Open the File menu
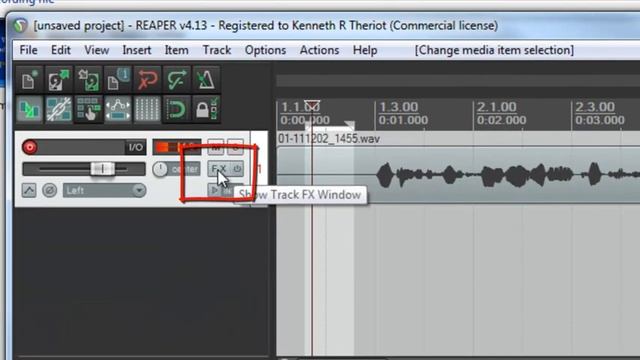 coord(29,50)
